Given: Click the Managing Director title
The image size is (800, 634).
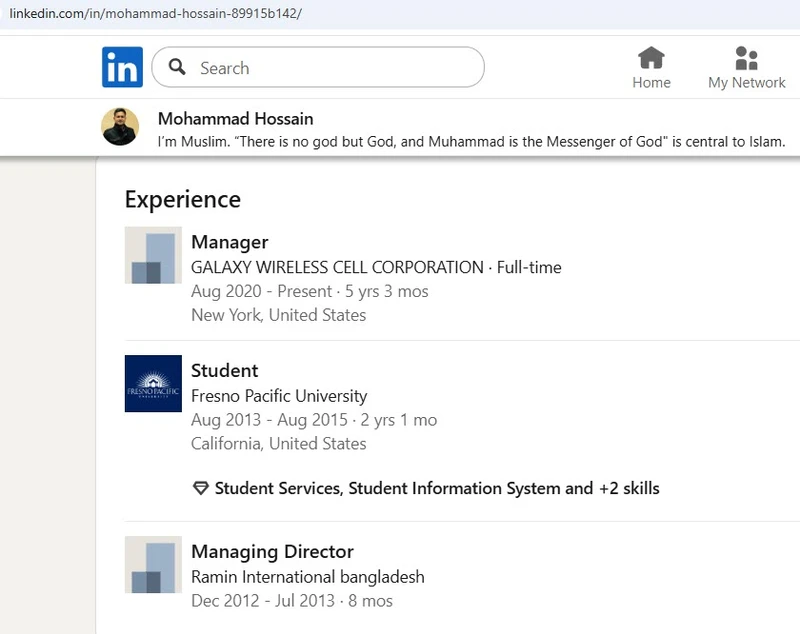Looking at the screenshot, I should pyautogui.click(x=272, y=551).
